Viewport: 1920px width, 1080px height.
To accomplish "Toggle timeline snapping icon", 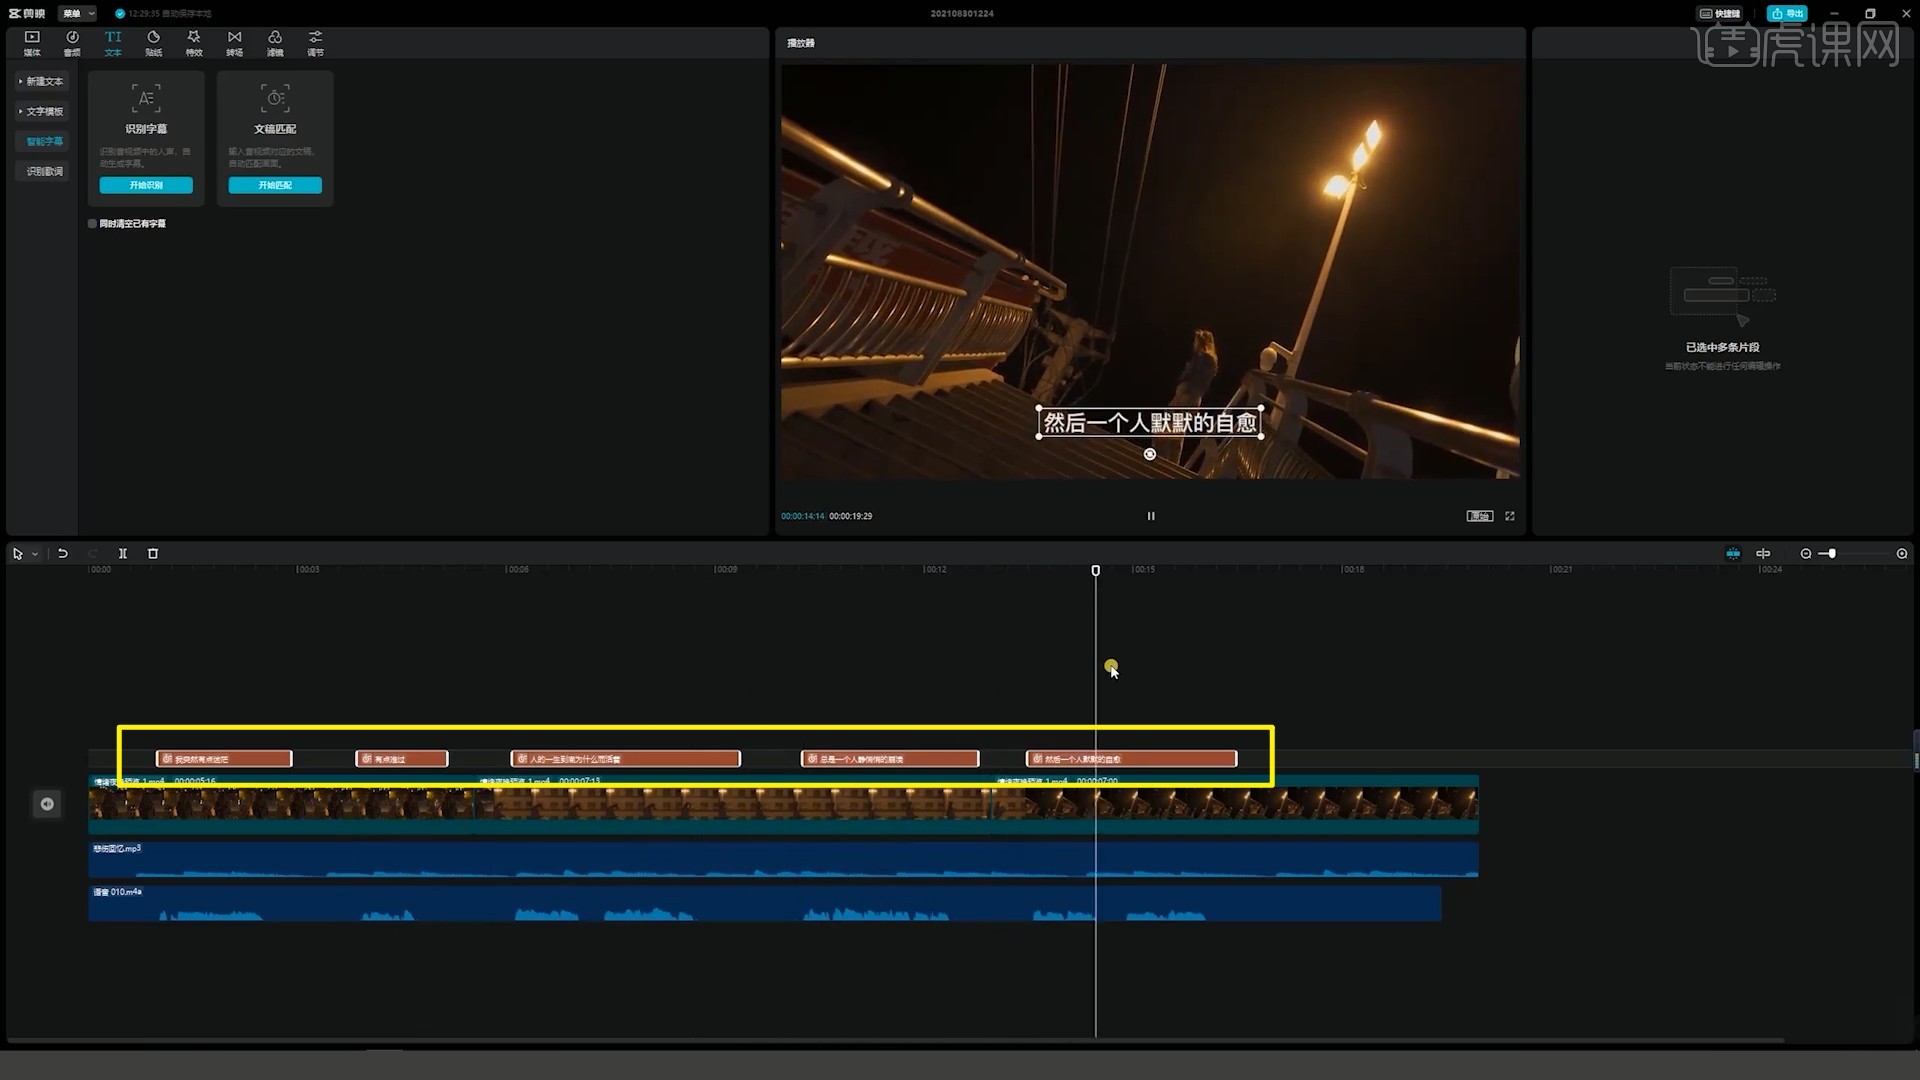I will tap(1733, 553).
